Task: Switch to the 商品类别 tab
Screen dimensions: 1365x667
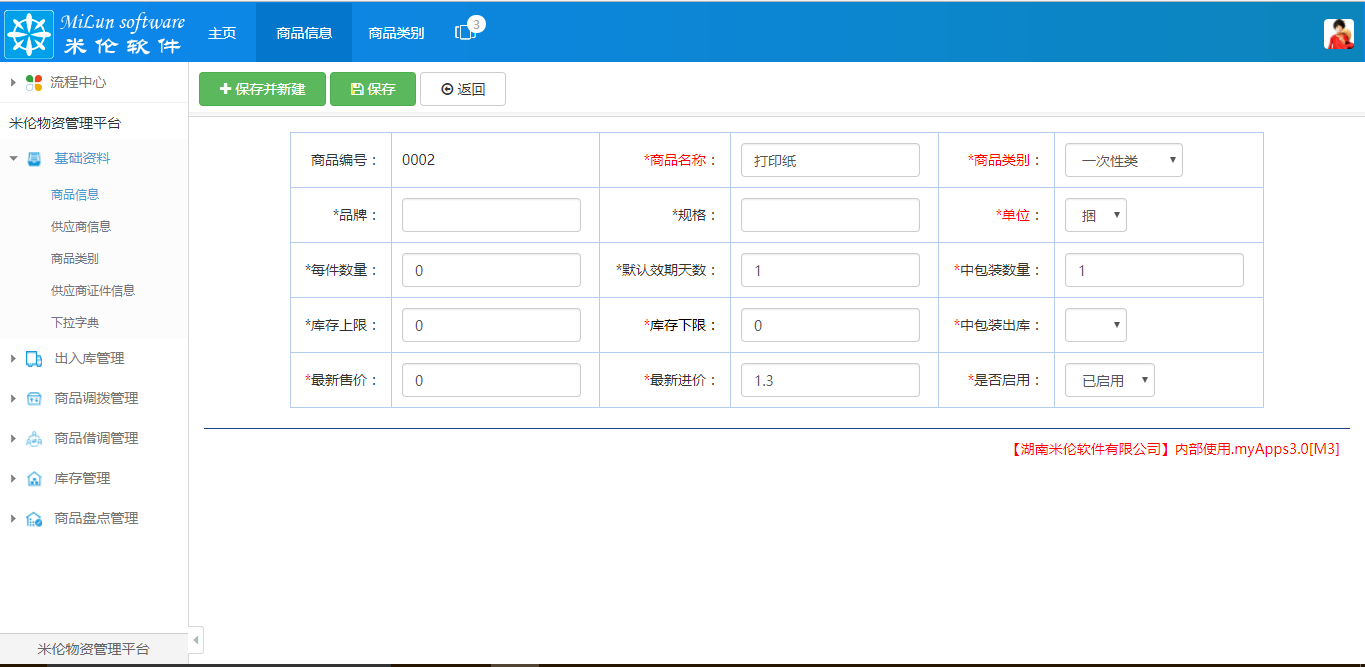Action: tap(396, 31)
